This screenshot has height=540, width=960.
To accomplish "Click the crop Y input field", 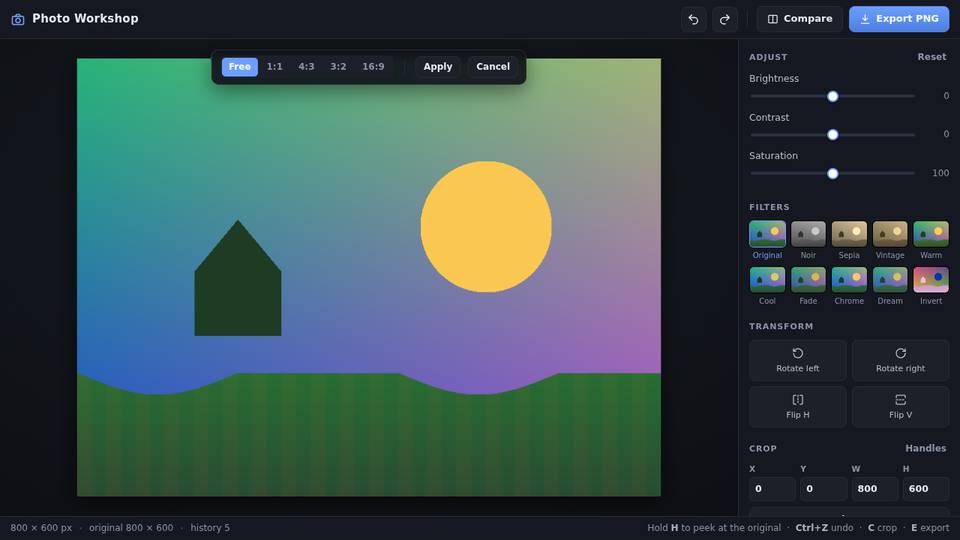I will coord(823,489).
